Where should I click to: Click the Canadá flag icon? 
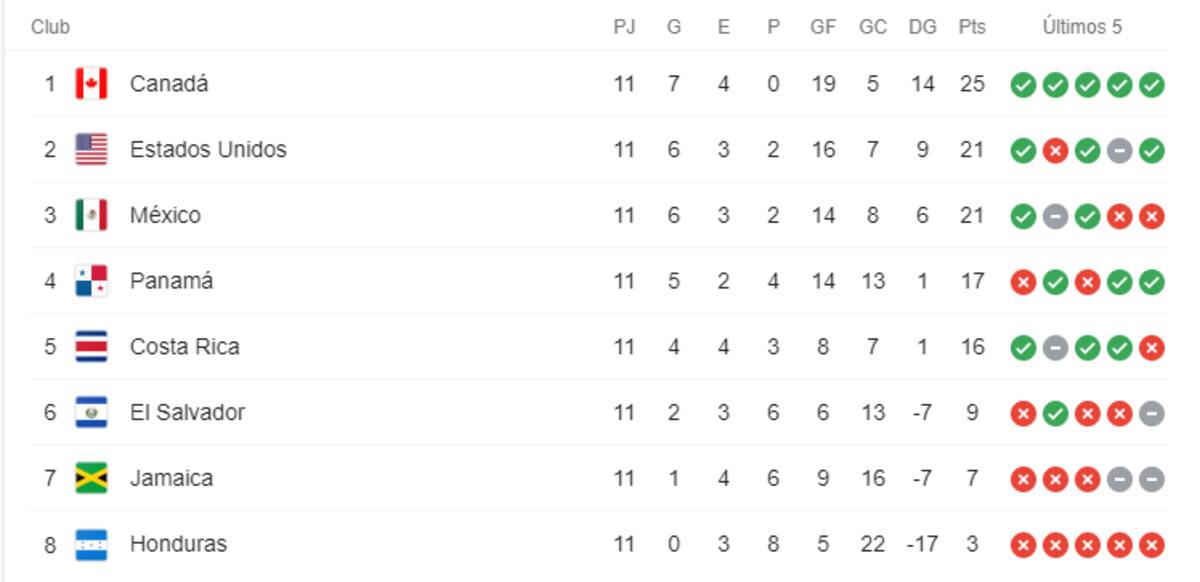click(x=91, y=84)
